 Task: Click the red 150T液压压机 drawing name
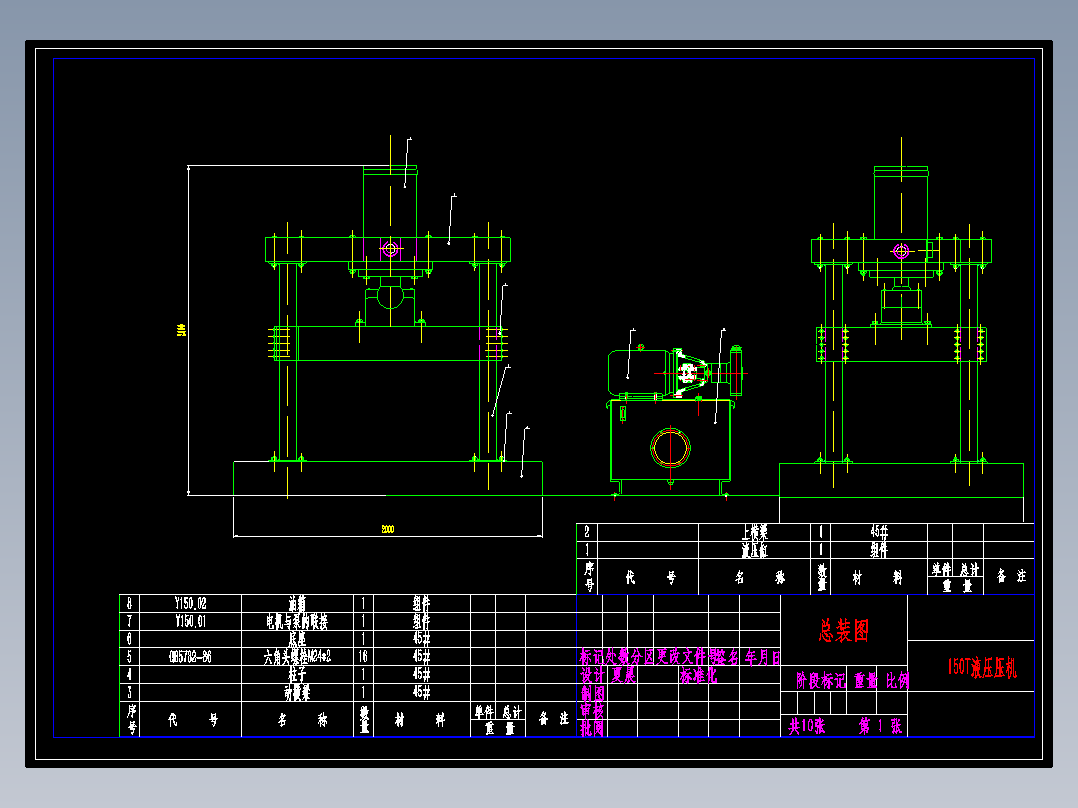tap(982, 667)
